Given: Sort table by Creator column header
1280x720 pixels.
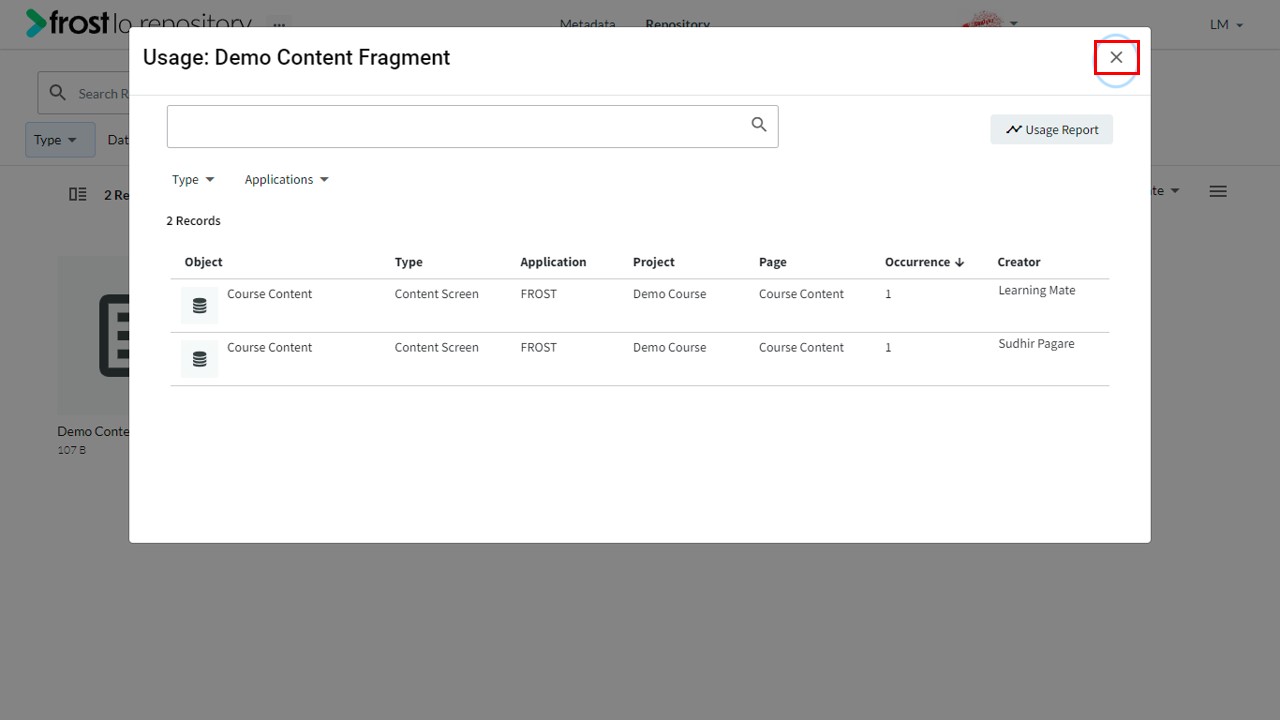Looking at the screenshot, I should (1019, 262).
